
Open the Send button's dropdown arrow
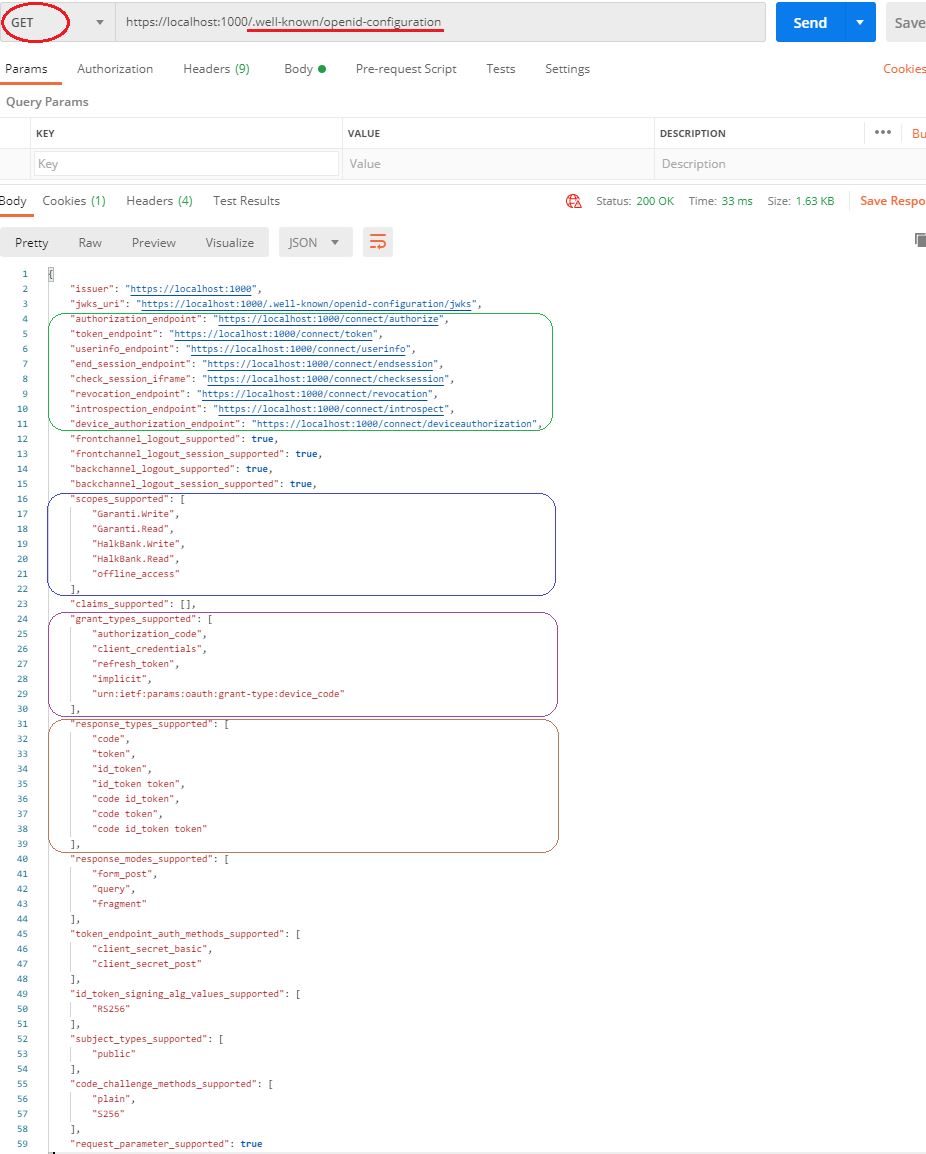pyautogui.click(x=860, y=23)
